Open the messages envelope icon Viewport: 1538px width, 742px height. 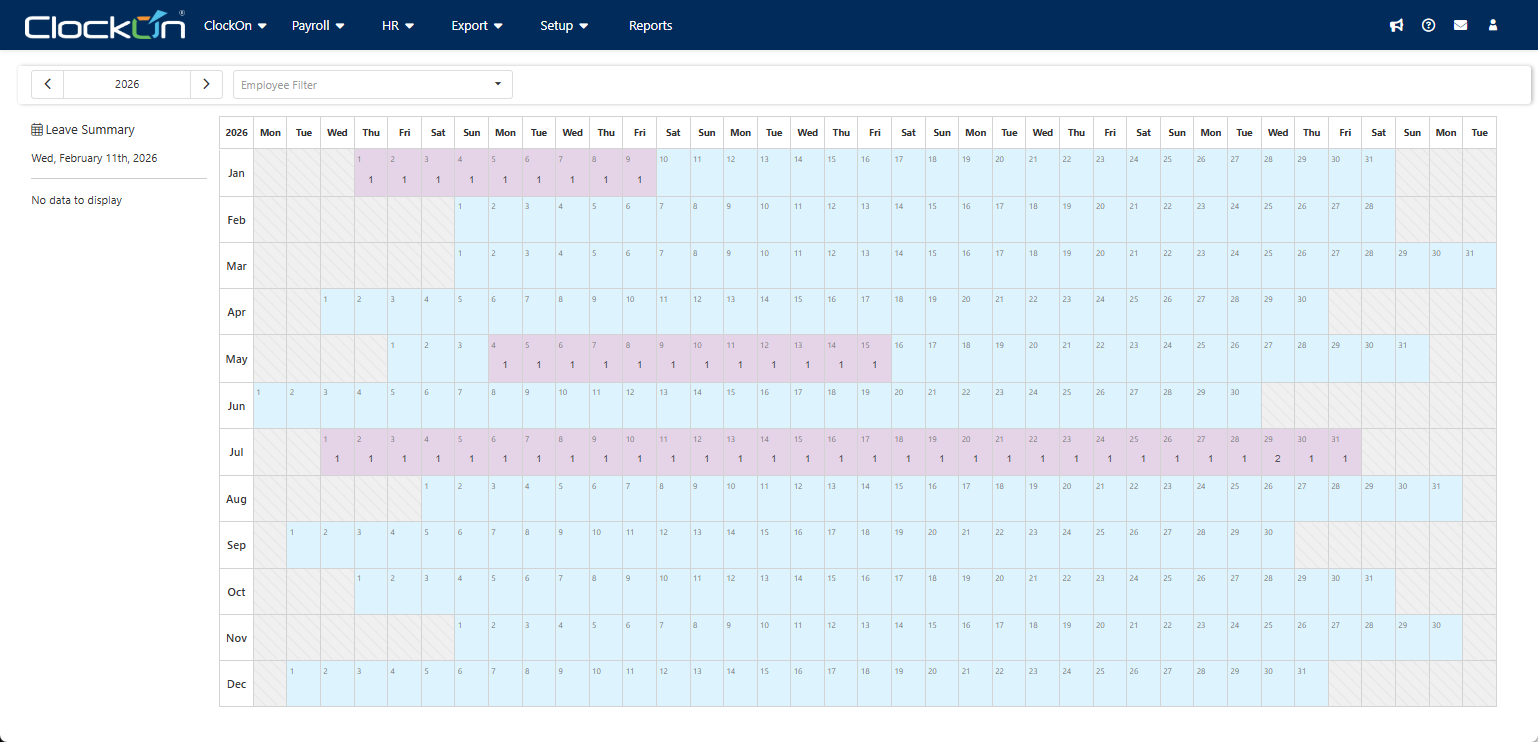point(1461,26)
